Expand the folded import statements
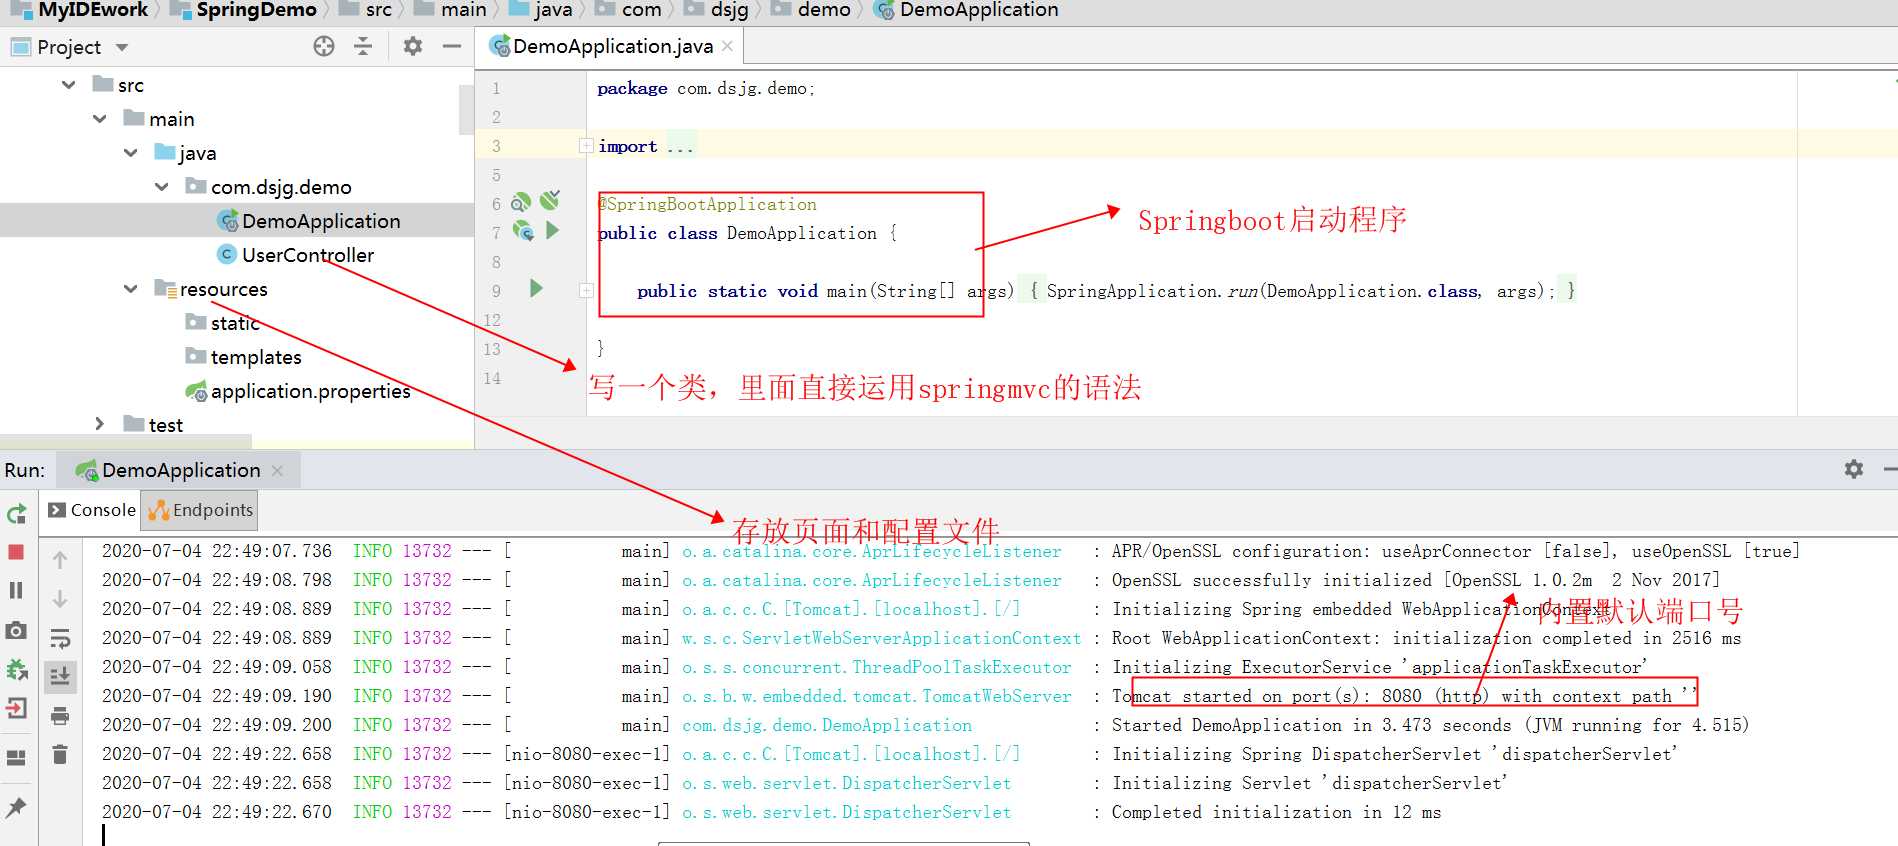 (x=586, y=146)
